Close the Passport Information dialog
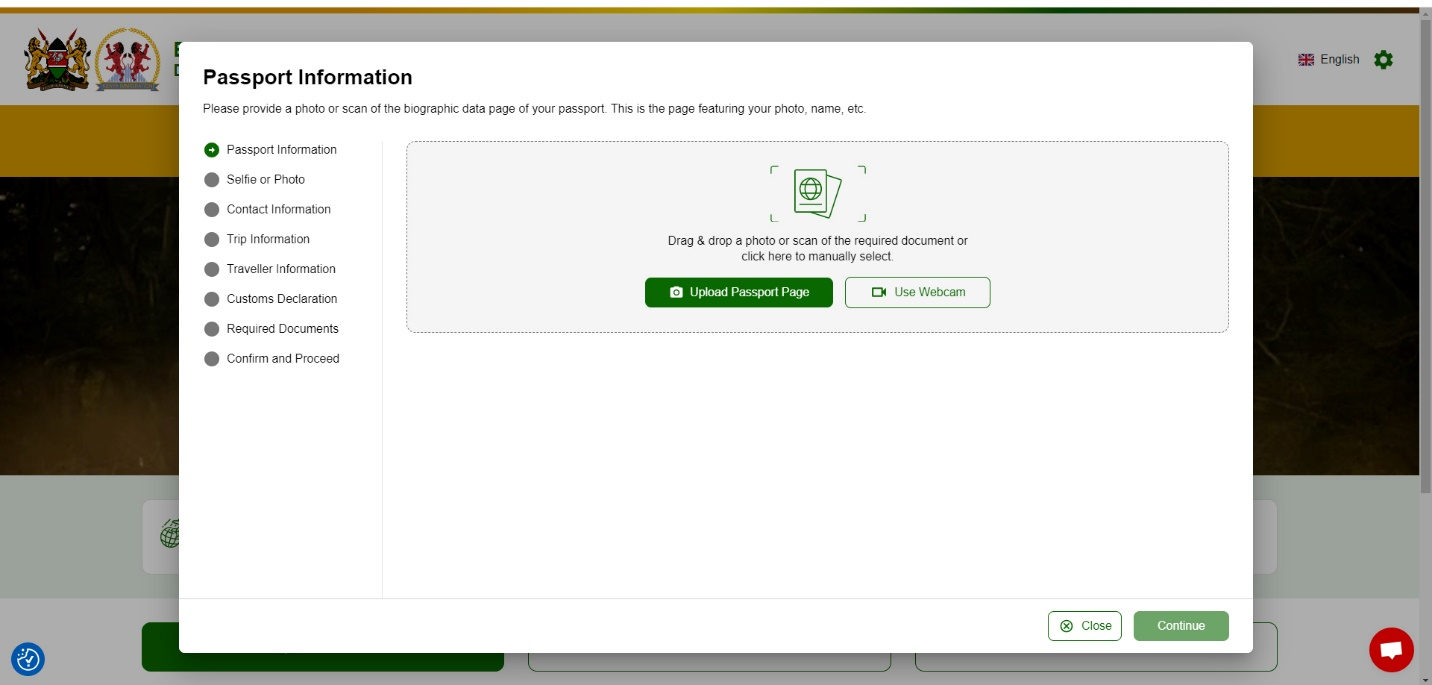 coord(1085,626)
